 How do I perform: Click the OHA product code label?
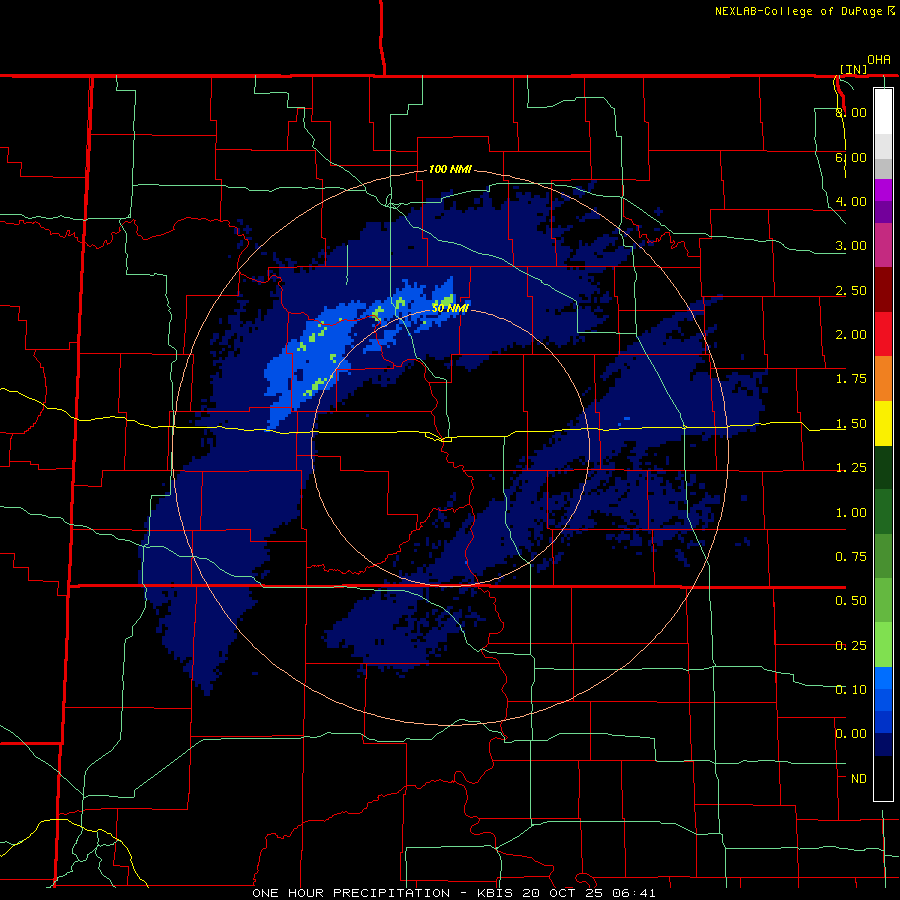[x=879, y=60]
